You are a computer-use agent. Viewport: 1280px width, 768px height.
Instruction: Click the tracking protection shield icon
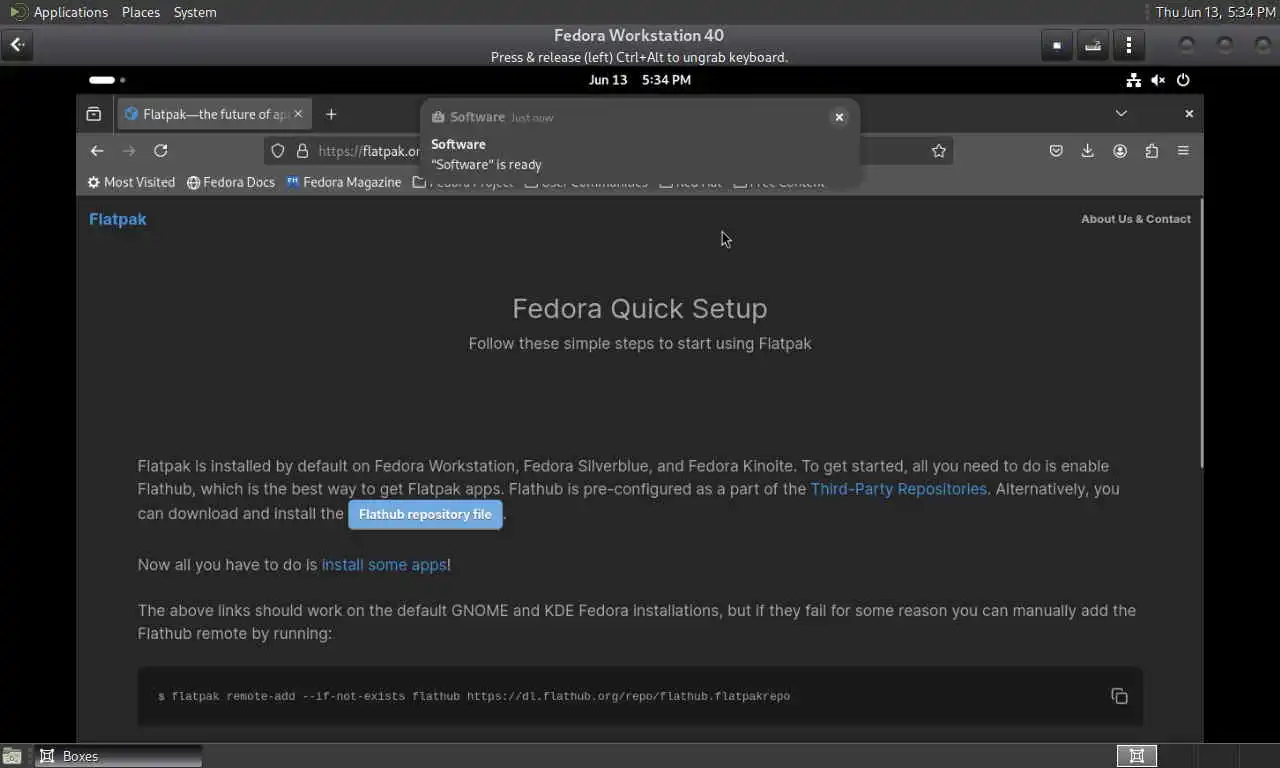click(x=278, y=151)
